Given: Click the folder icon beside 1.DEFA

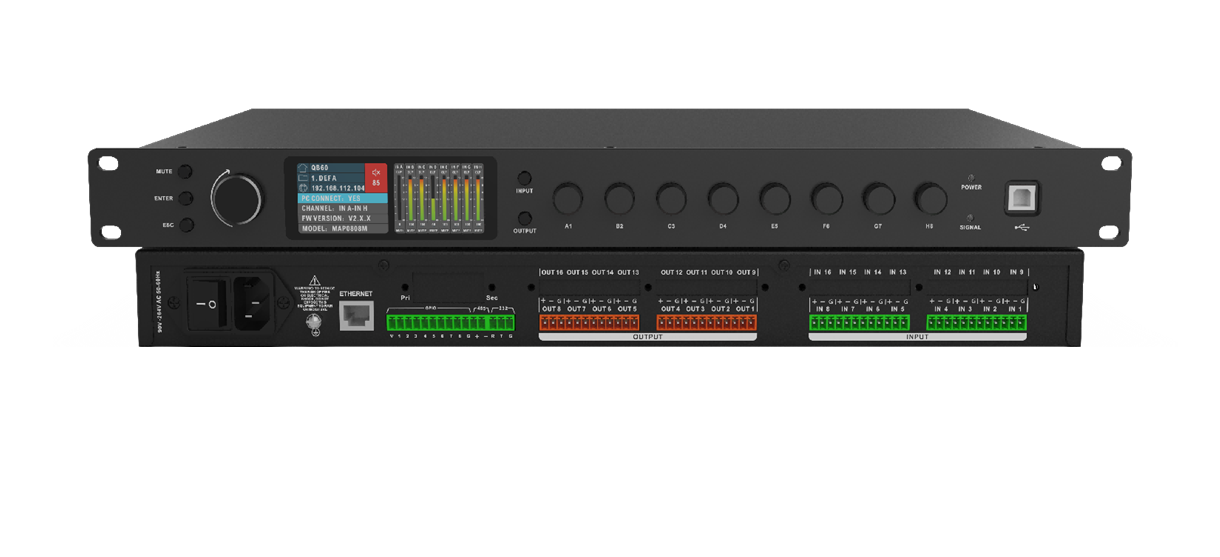Looking at the screenshot, I should click(x=303, y=177).
